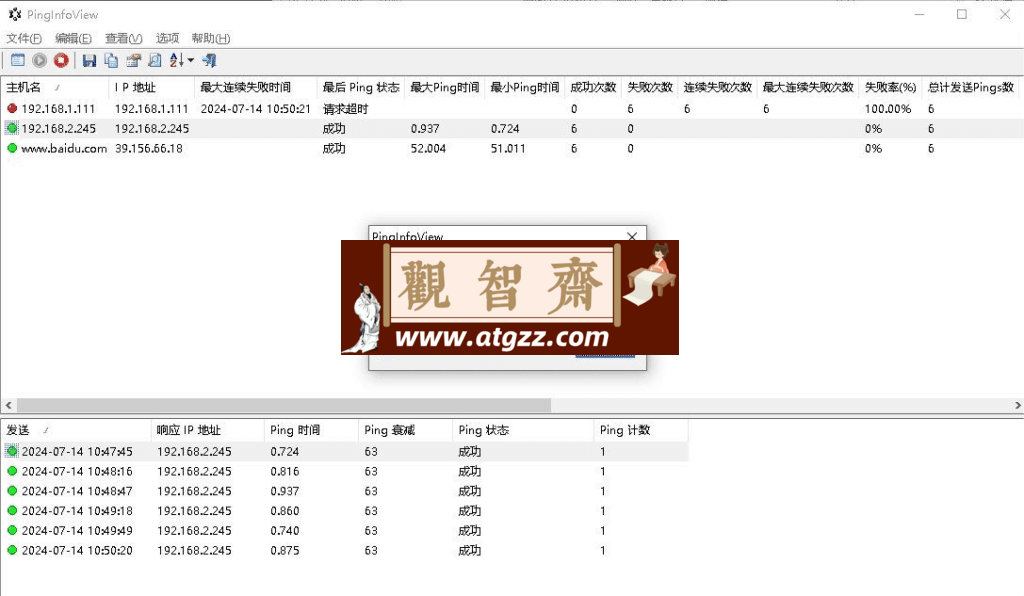The image size is (1024, 596).
Task: Sort by the 总计发送Pings数 column header
Action: (x=970, y=87)
